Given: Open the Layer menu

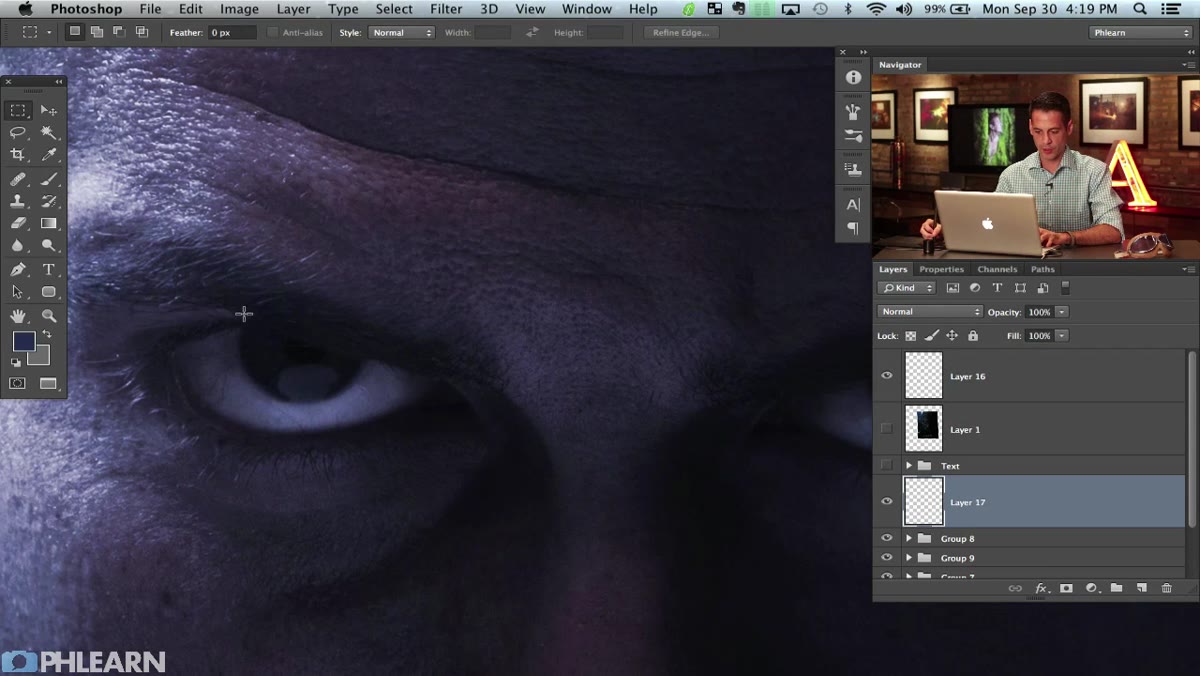Looking at the screenshot, I should 293,9.
